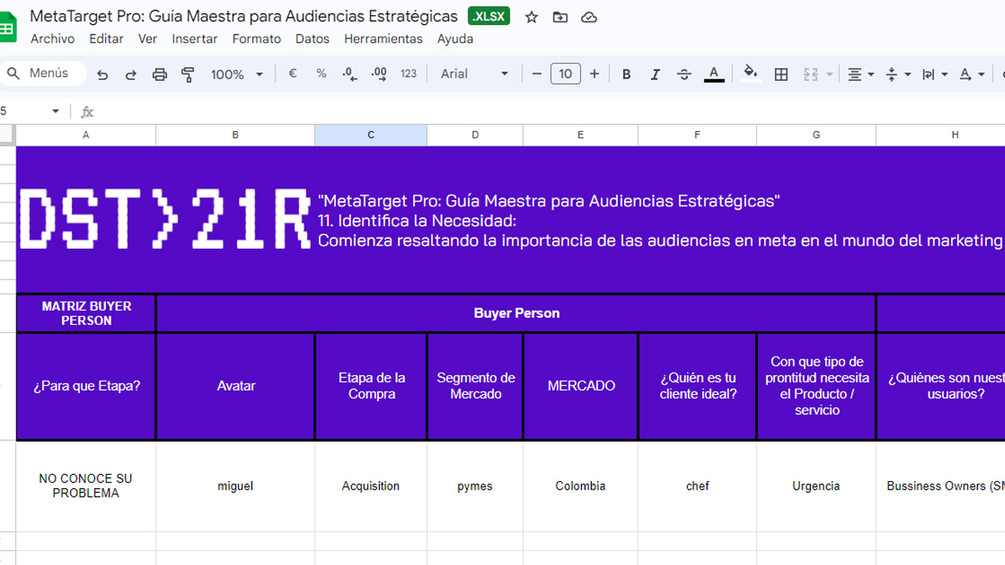The width and height of the screenshot is (1005, 565).
Task: Toggle italic formatting
Action: tap(655, 74)
